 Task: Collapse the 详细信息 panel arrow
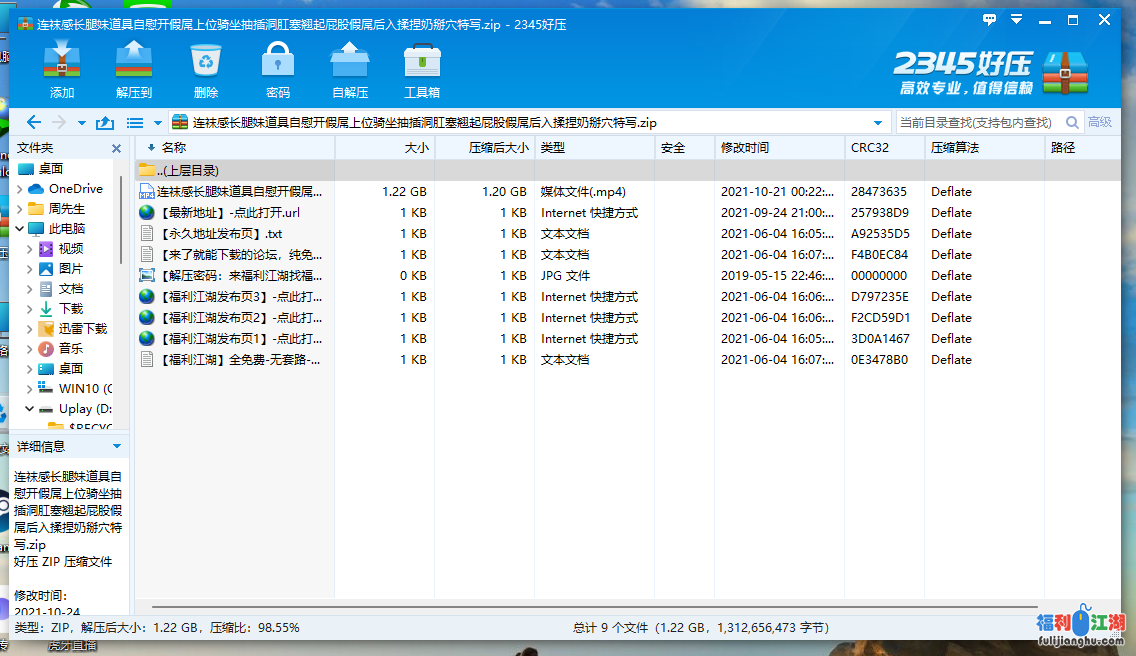(x=117, y=446)
